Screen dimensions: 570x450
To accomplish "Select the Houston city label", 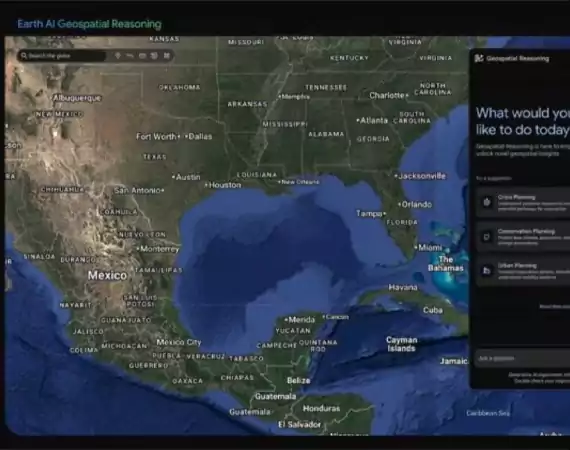I will coord(225,185).
